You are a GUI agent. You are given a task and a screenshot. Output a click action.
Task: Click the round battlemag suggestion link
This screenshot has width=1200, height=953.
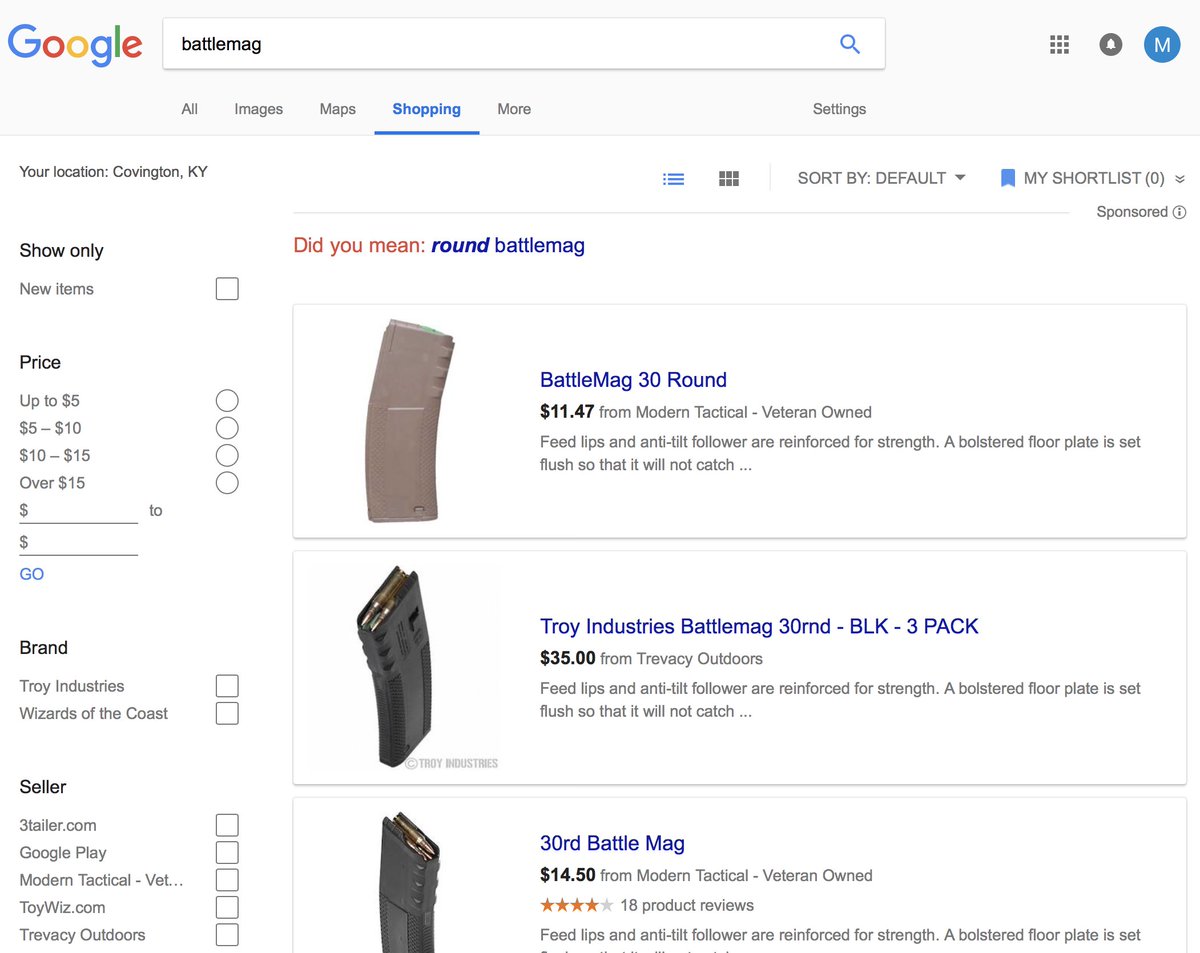[508, 245]
